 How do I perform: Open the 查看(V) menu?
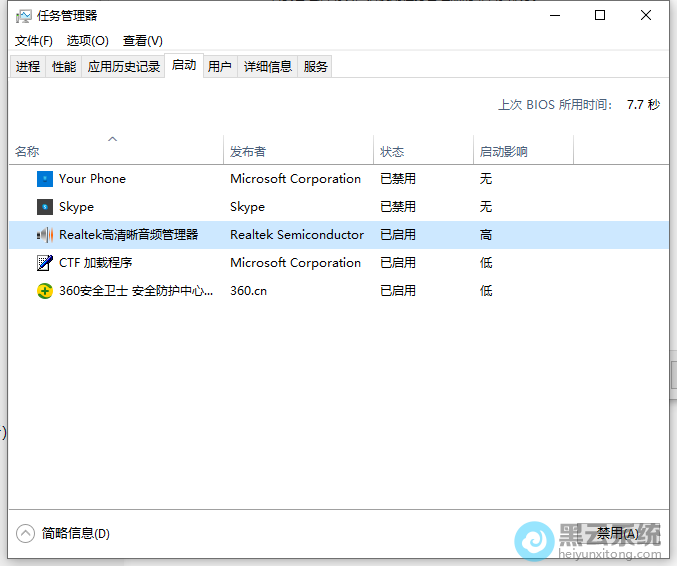click(x=142, y=41)
